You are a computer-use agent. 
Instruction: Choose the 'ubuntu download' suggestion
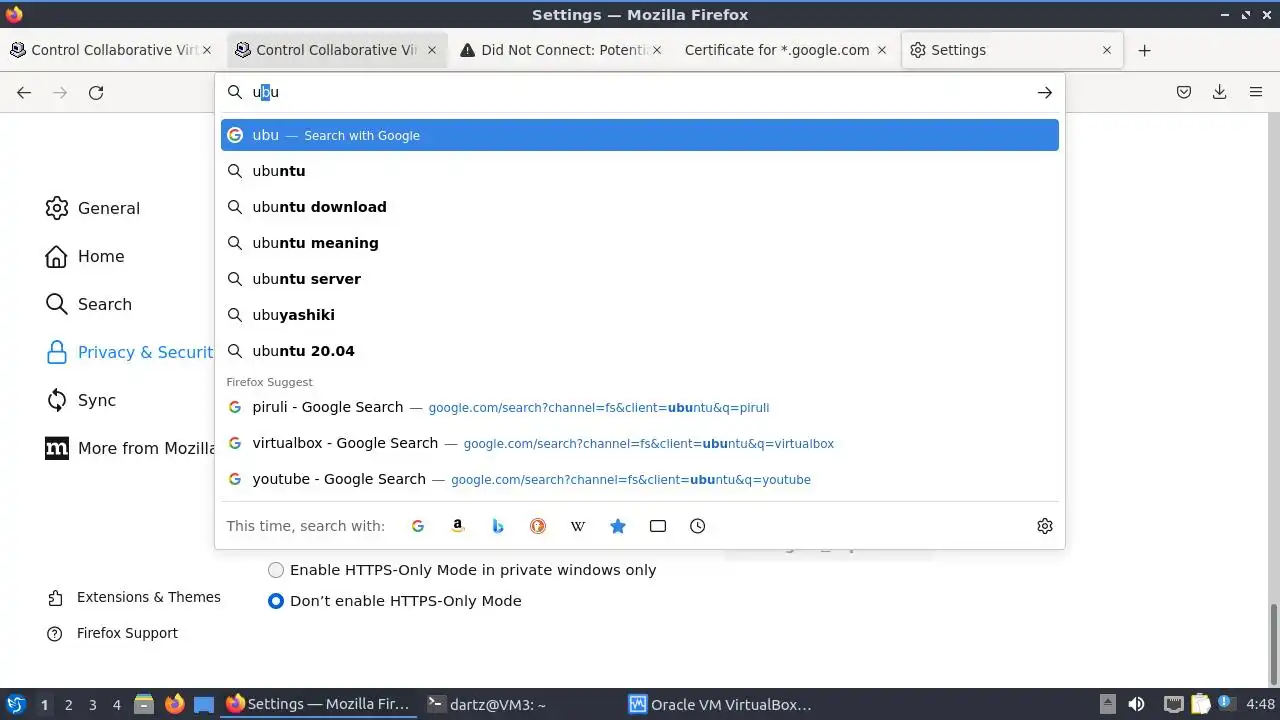(x=640, y=207)
